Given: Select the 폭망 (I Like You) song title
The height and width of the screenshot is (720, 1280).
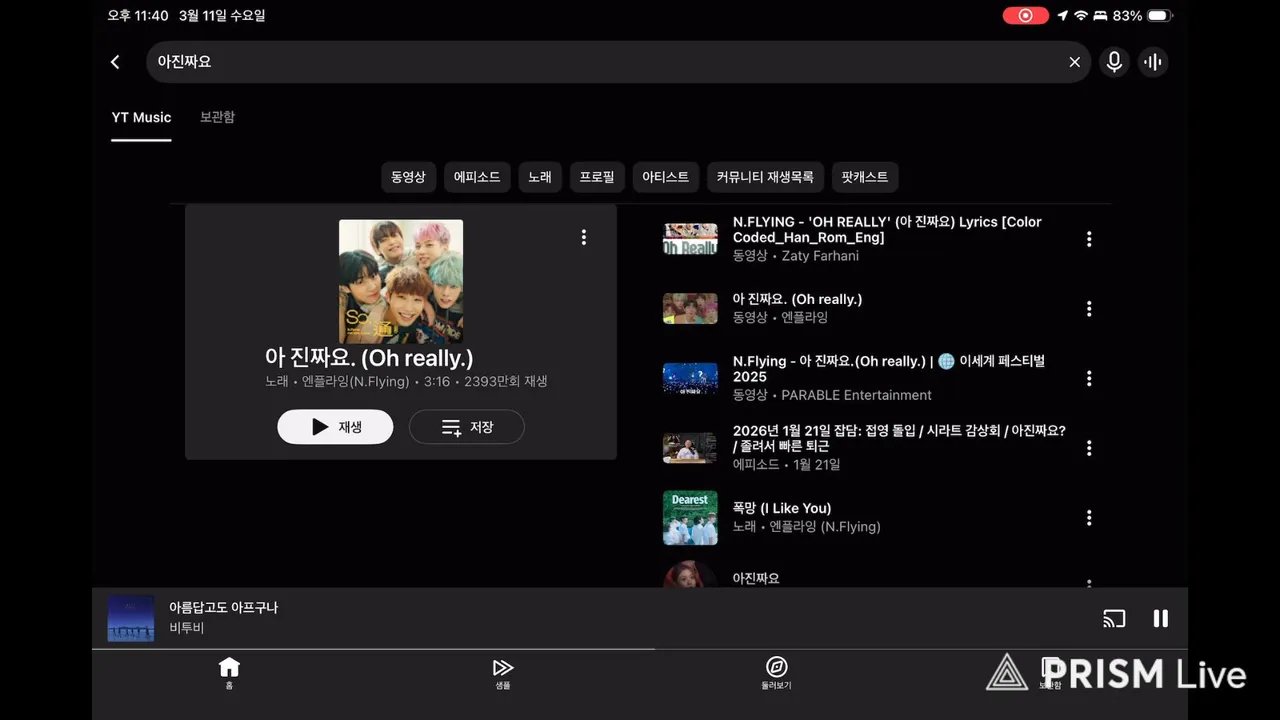Looking at the screenshot, I should coord(782,508).
